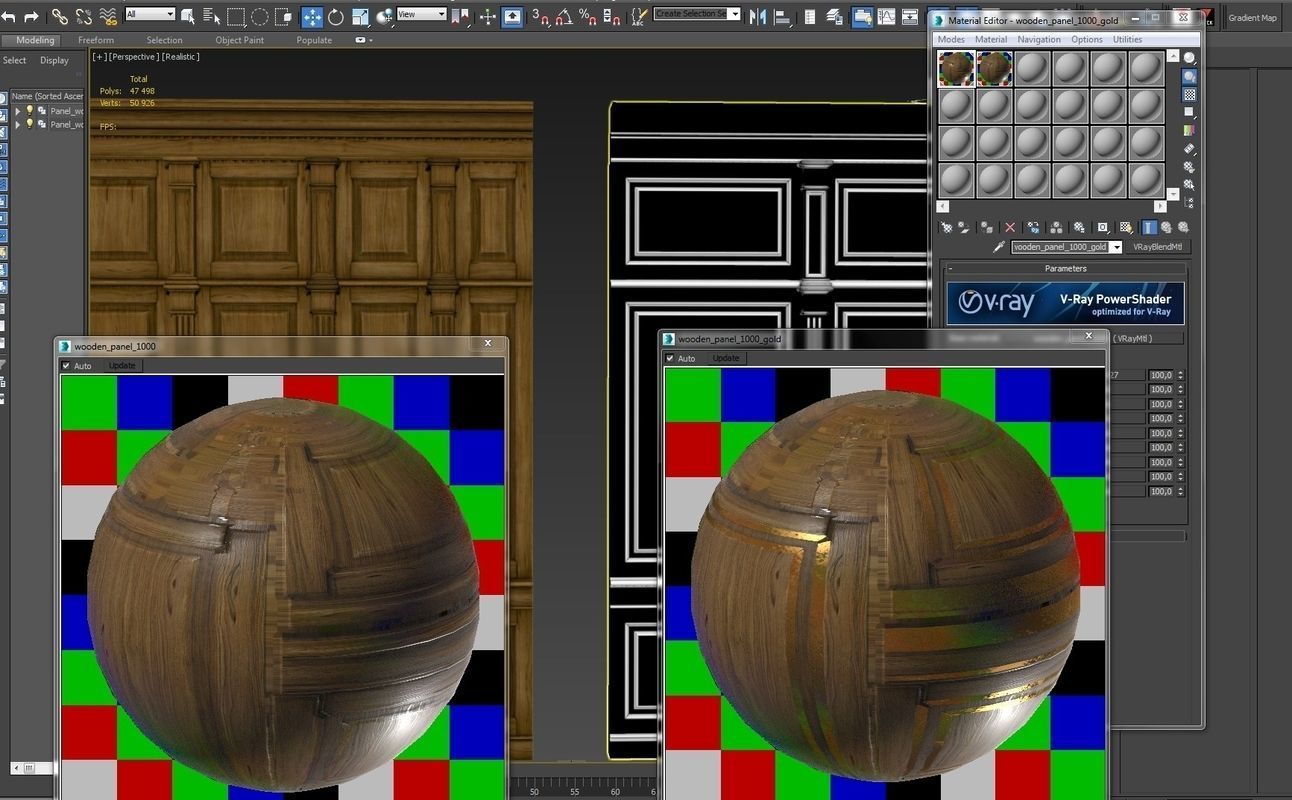Click the Display menu in scene explorer

(54, 60)
